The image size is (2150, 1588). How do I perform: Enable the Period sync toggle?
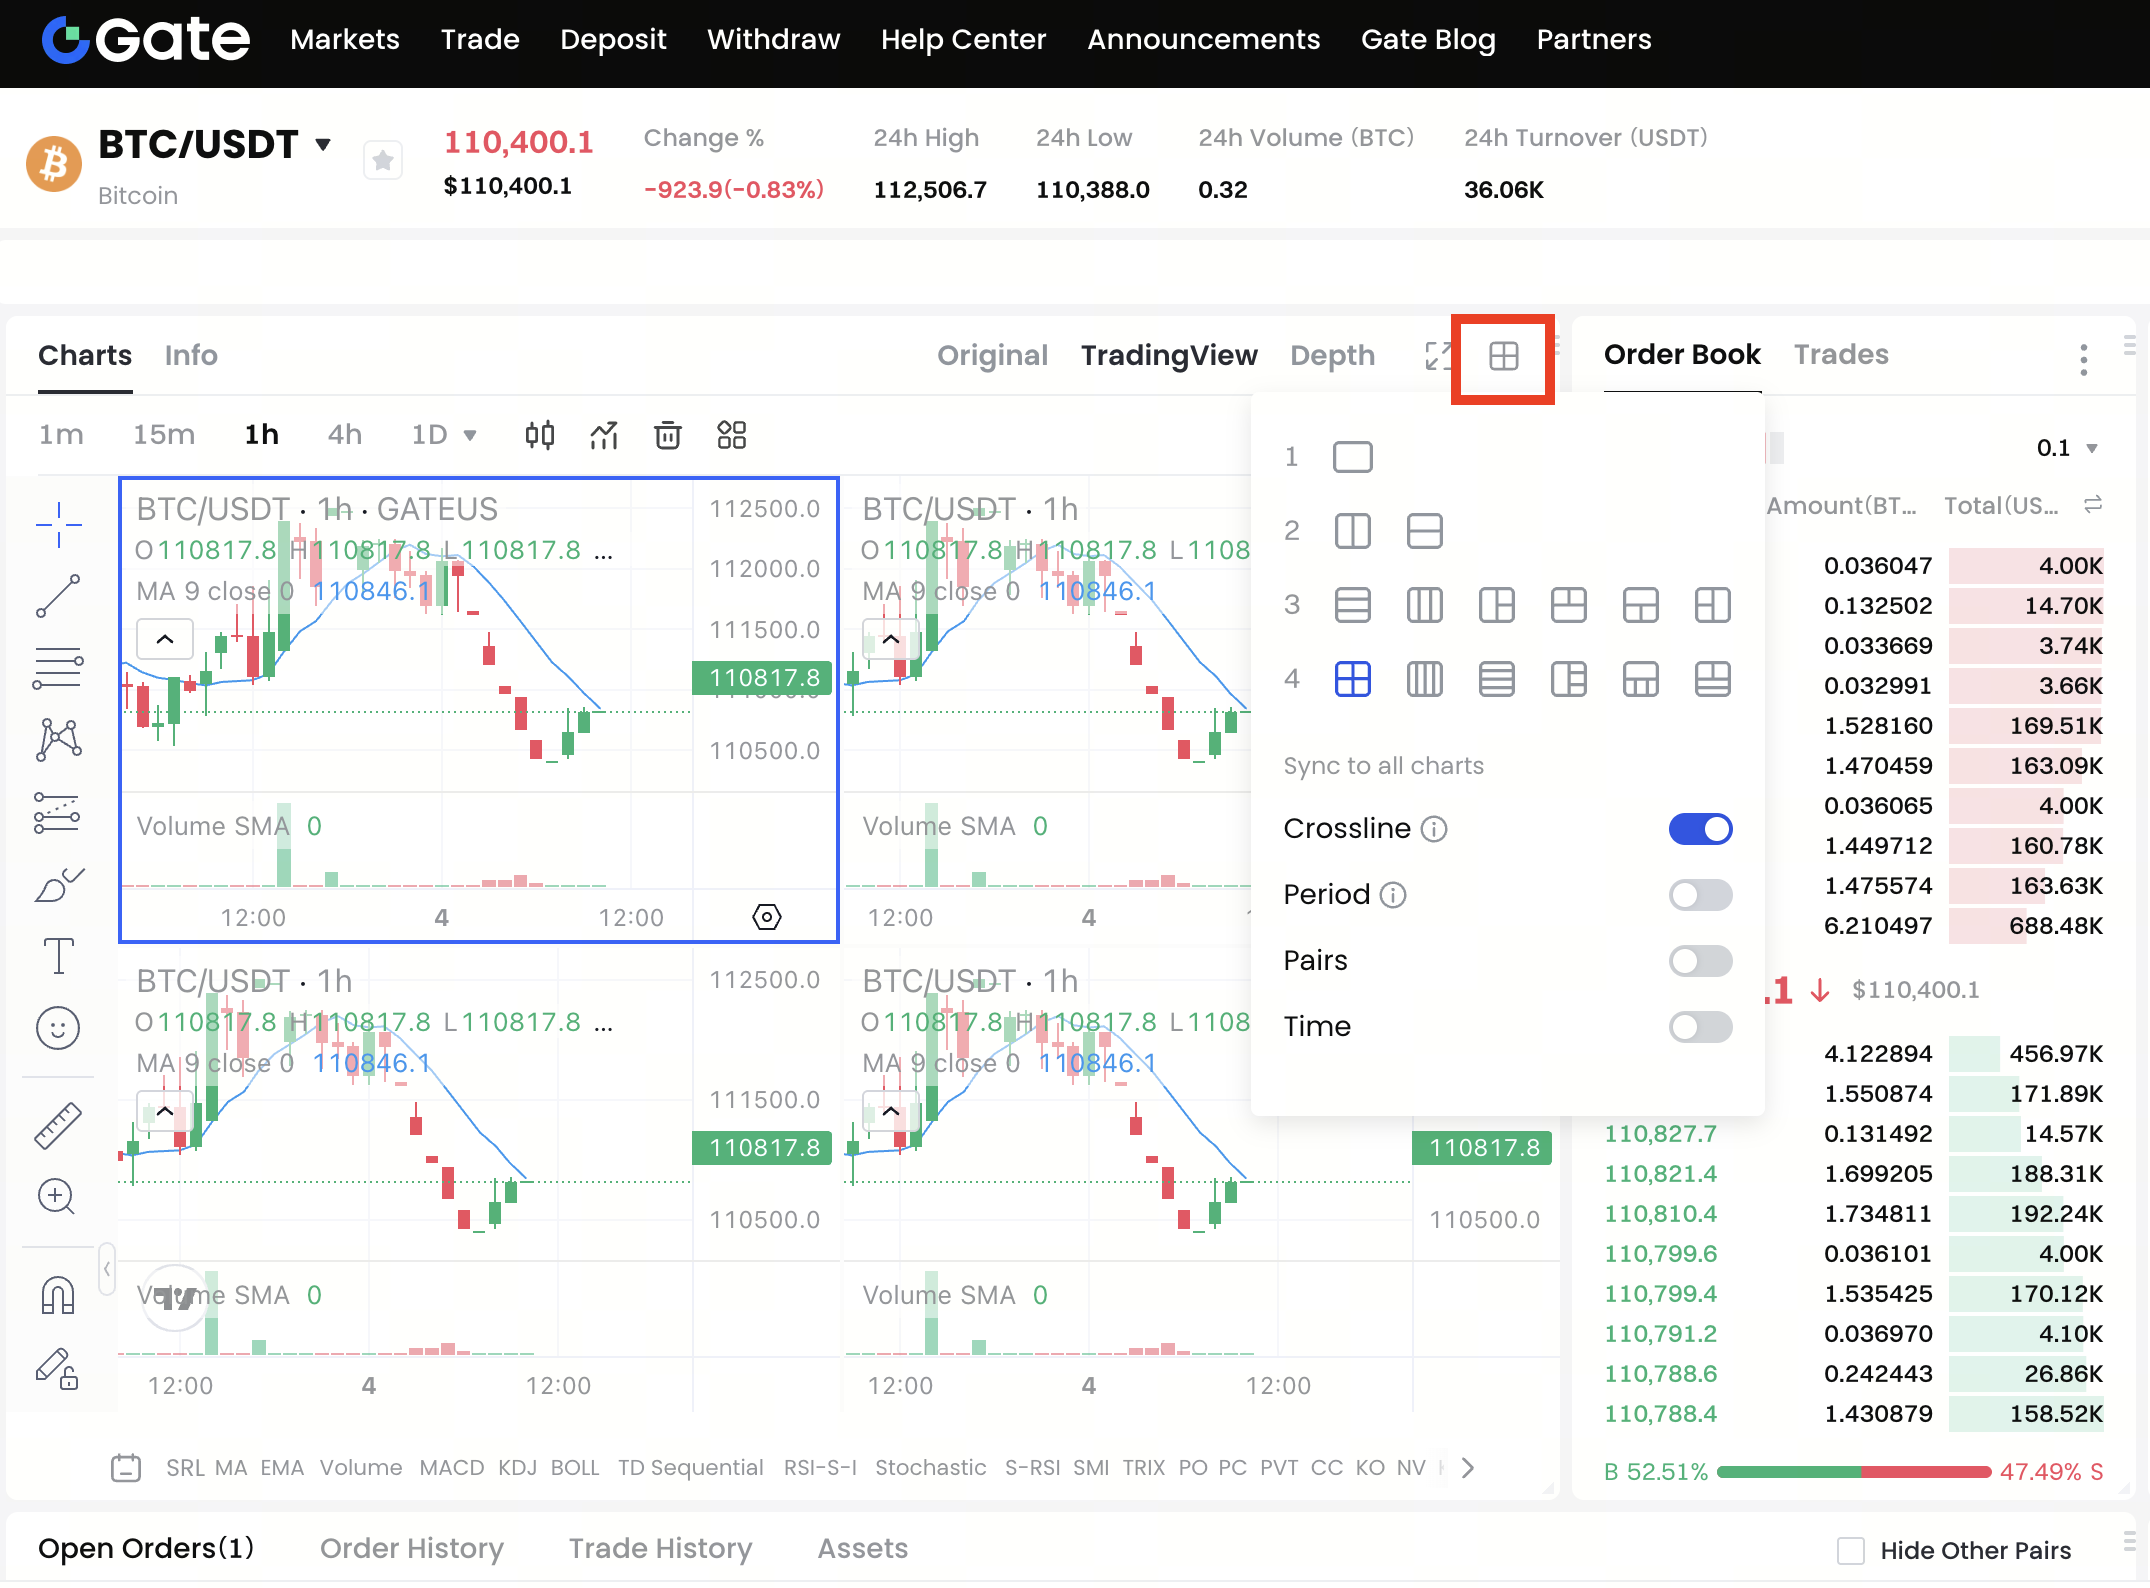[x=1700, y=895]
